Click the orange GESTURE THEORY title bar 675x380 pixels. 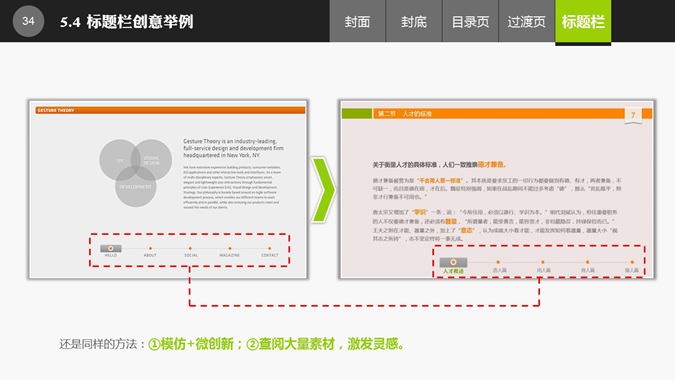point(170,110)
